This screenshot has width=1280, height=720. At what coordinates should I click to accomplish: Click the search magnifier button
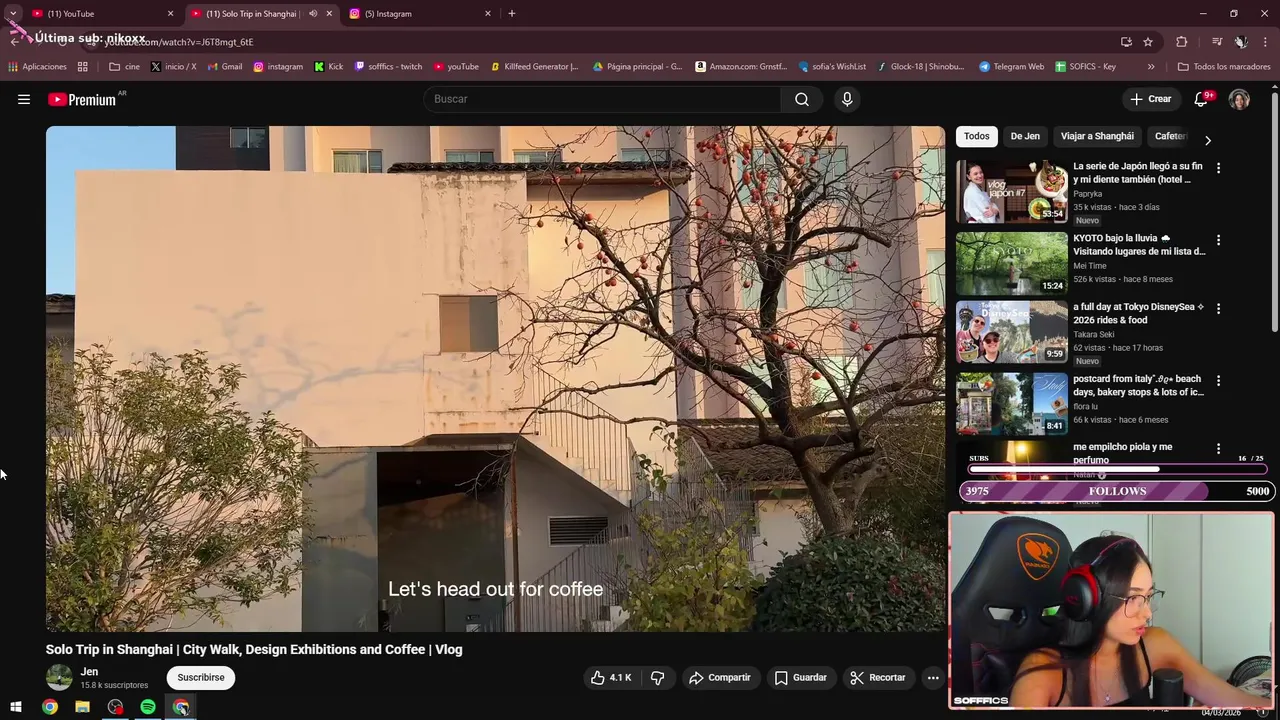click(802, 99)
